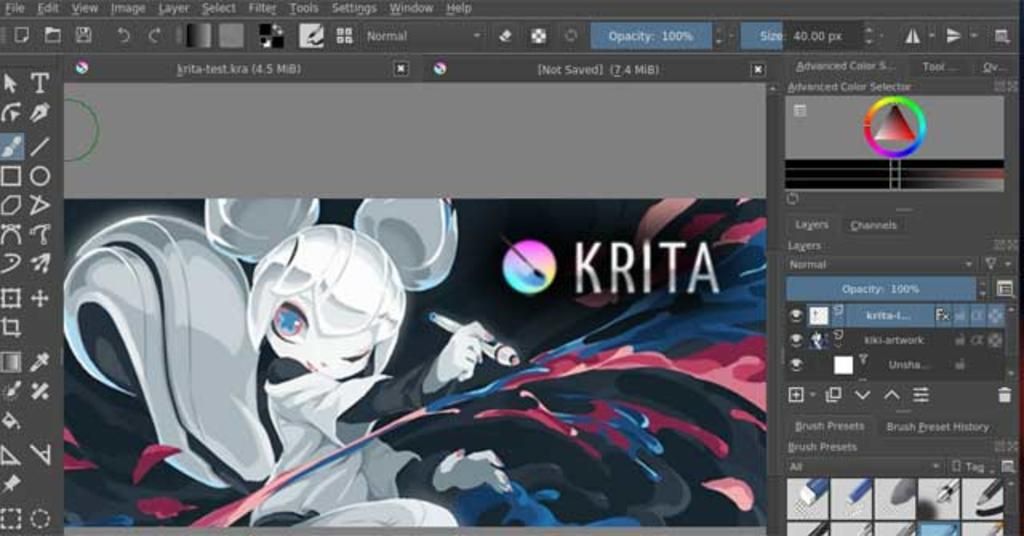
Task: Click the Duplicate layer icon
Action: click(x=833, y=395)
